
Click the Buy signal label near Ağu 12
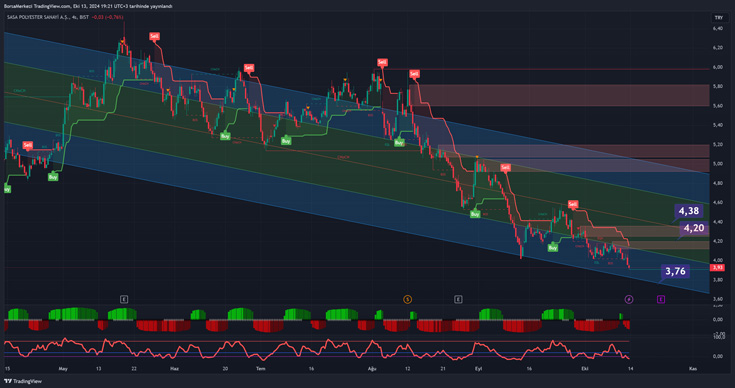click(399, 142)
